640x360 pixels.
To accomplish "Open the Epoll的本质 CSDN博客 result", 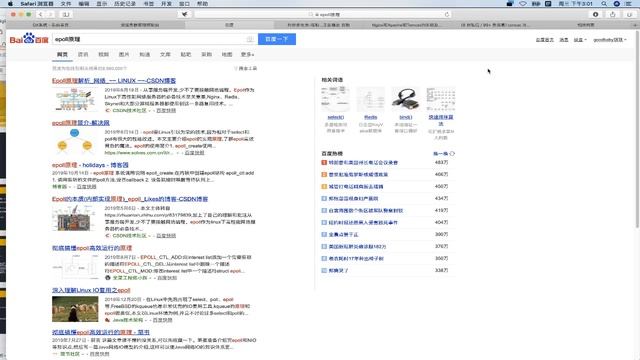I will click(130, 199).
